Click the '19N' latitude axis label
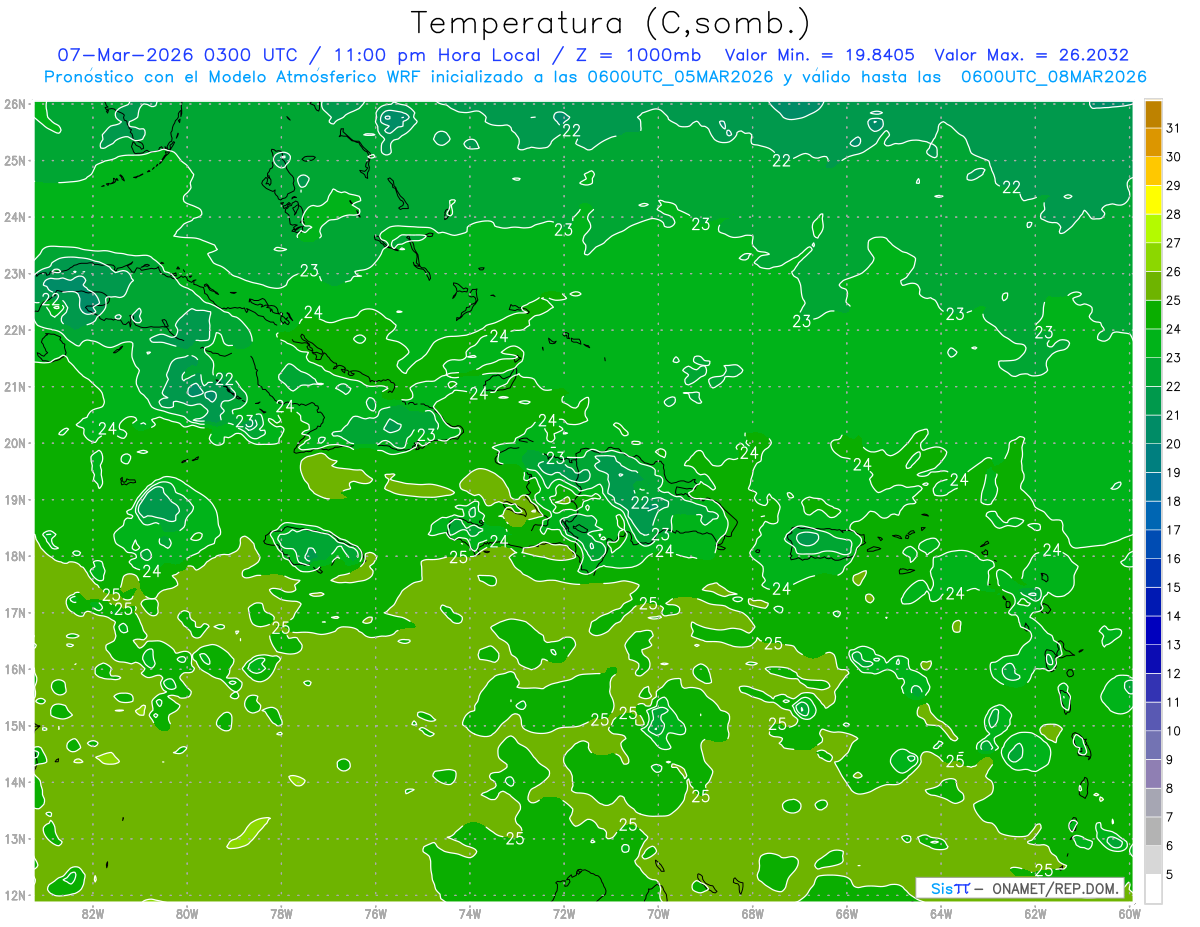This screenshot has height=927, width=1200. (15, 500)
